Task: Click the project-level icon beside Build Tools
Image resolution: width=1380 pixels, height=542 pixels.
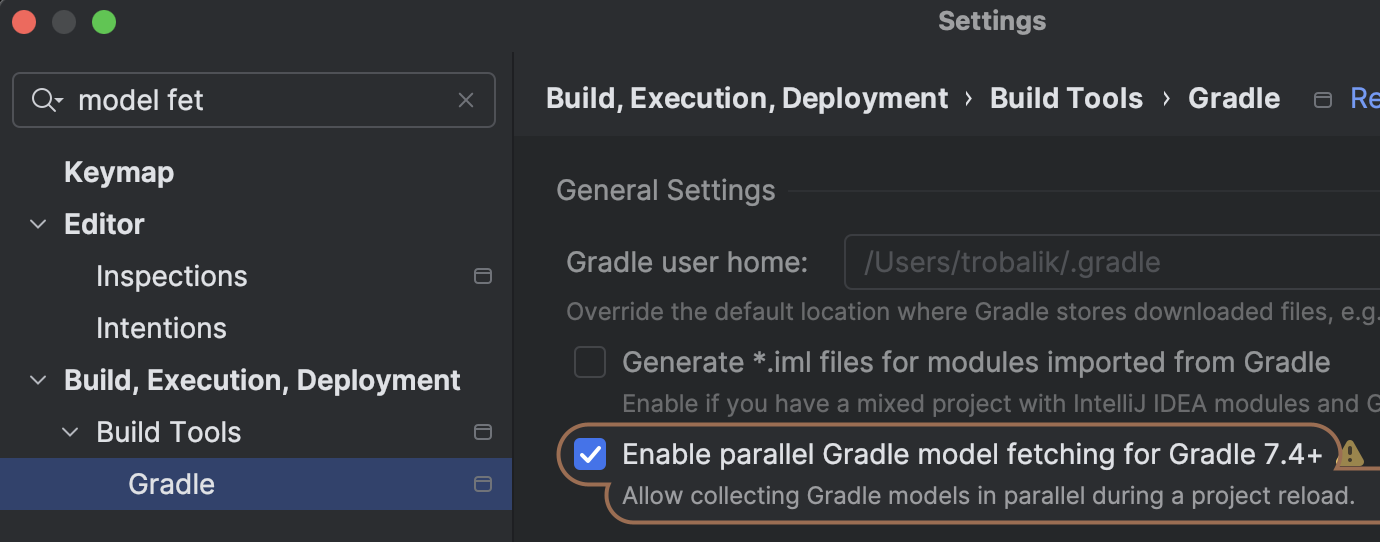Action: point(483,432)
